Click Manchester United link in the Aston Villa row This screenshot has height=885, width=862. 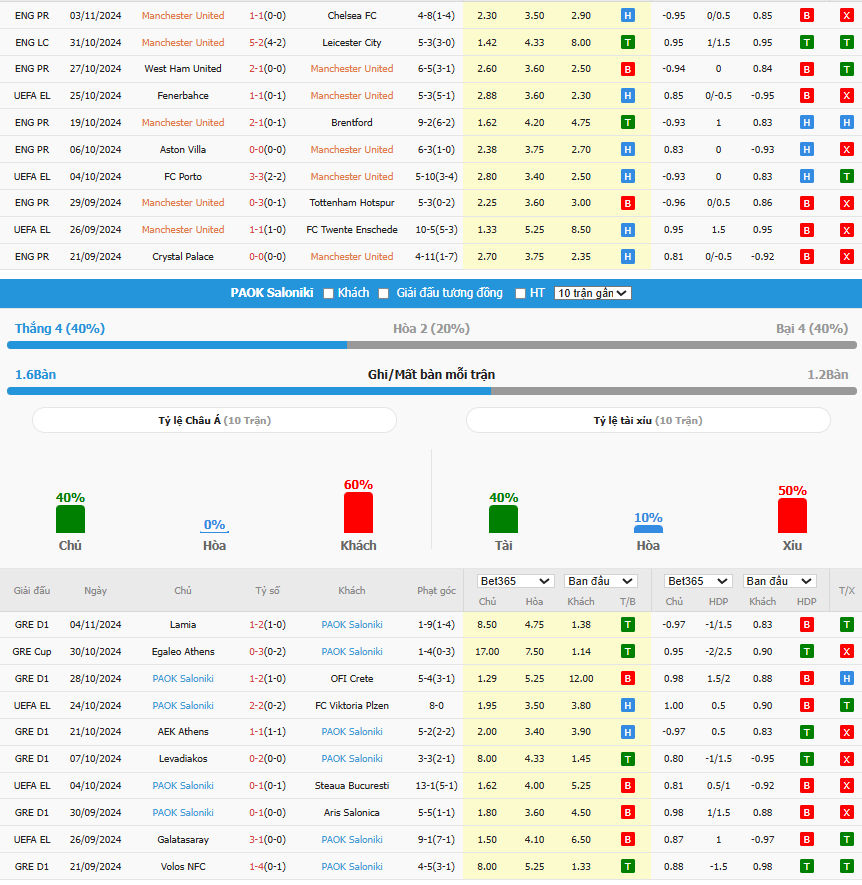352,150
